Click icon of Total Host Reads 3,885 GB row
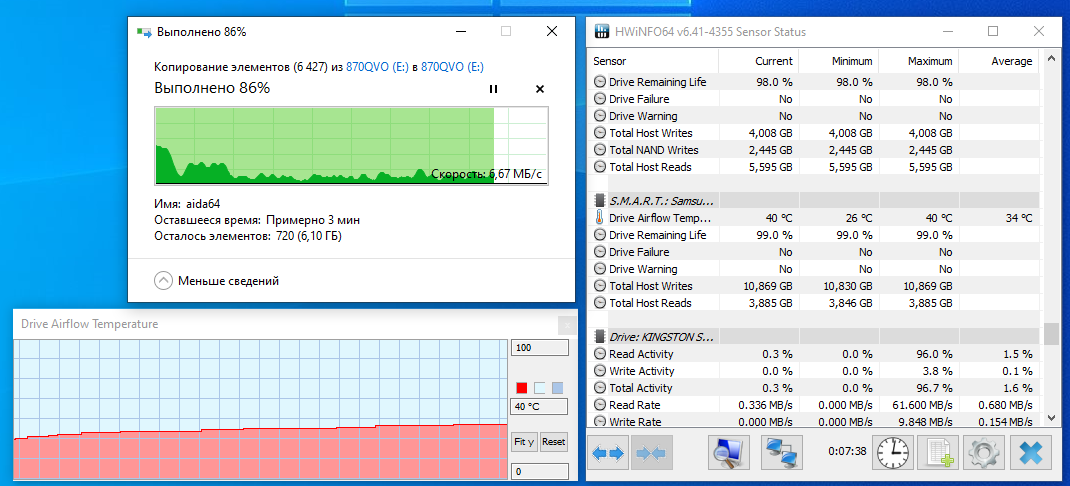The width and height of the screenshot is (1070, 486). coord(600,303)
